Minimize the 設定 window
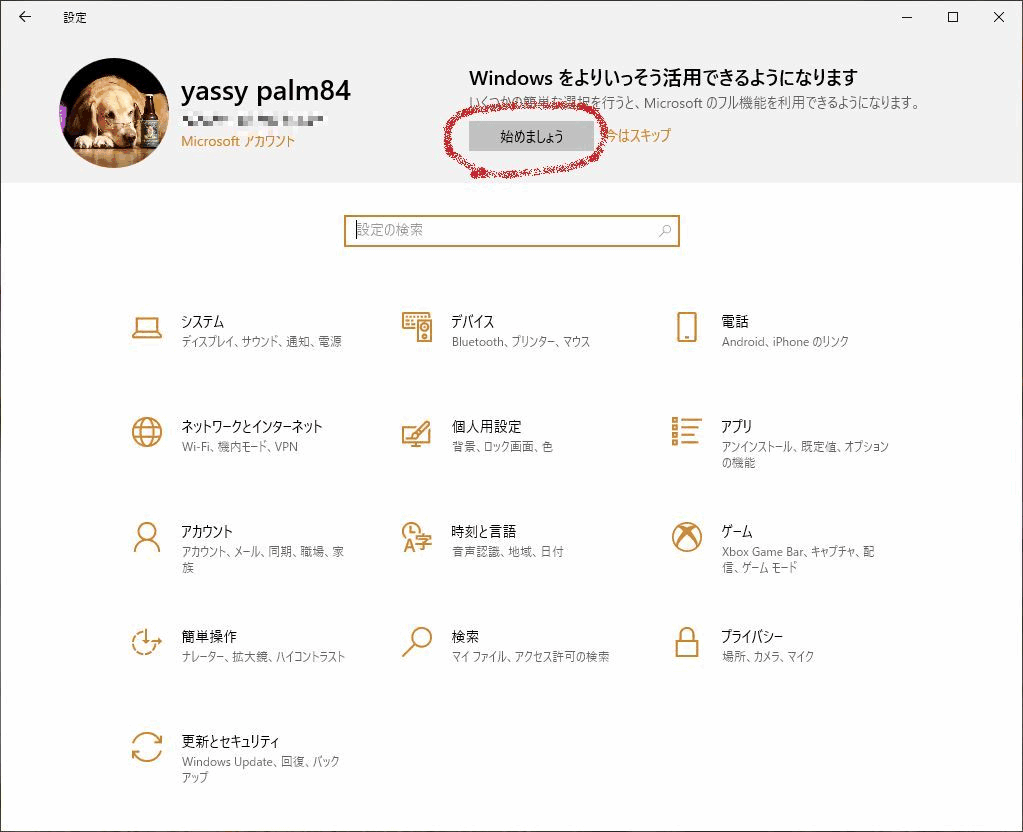The height and width of the screenshot is (832, 1023). point(907,17)
